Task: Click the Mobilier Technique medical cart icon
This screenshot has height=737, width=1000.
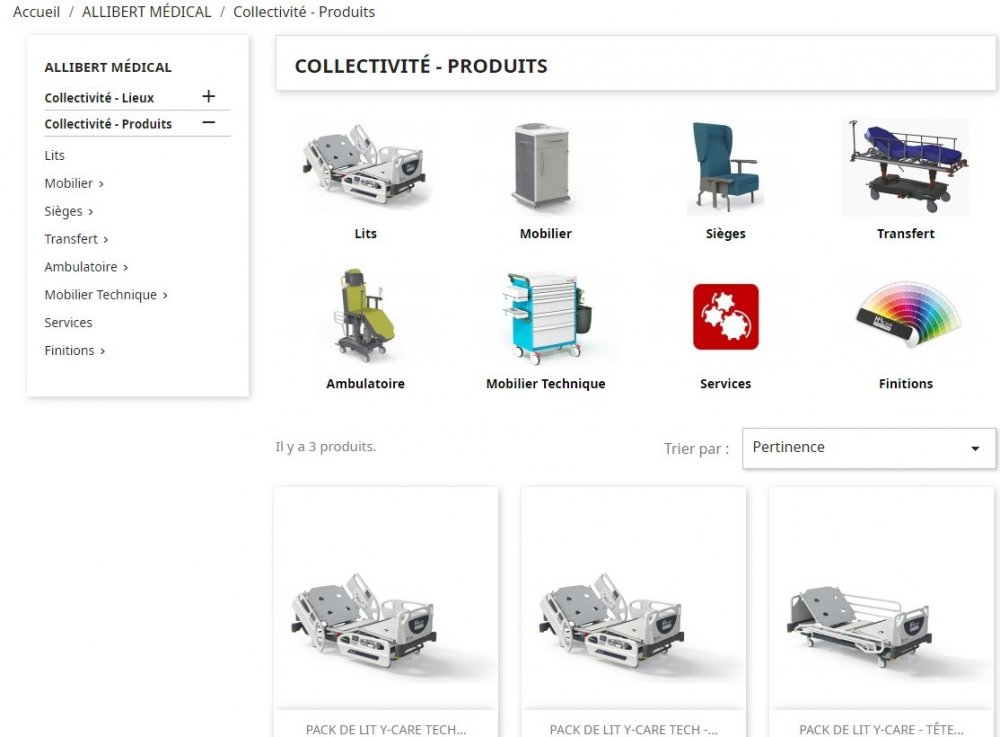Action: pyautogui.click(x=545, y=315)
